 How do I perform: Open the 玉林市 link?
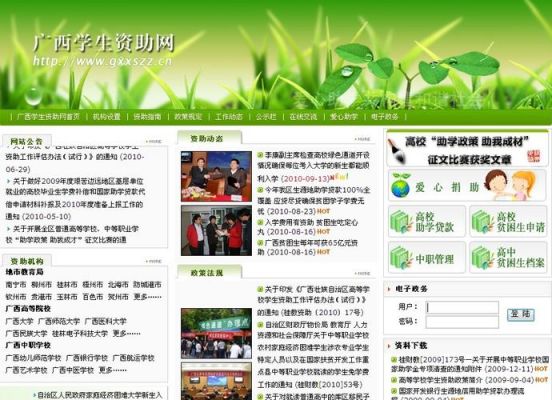click(x=67, y=297)
